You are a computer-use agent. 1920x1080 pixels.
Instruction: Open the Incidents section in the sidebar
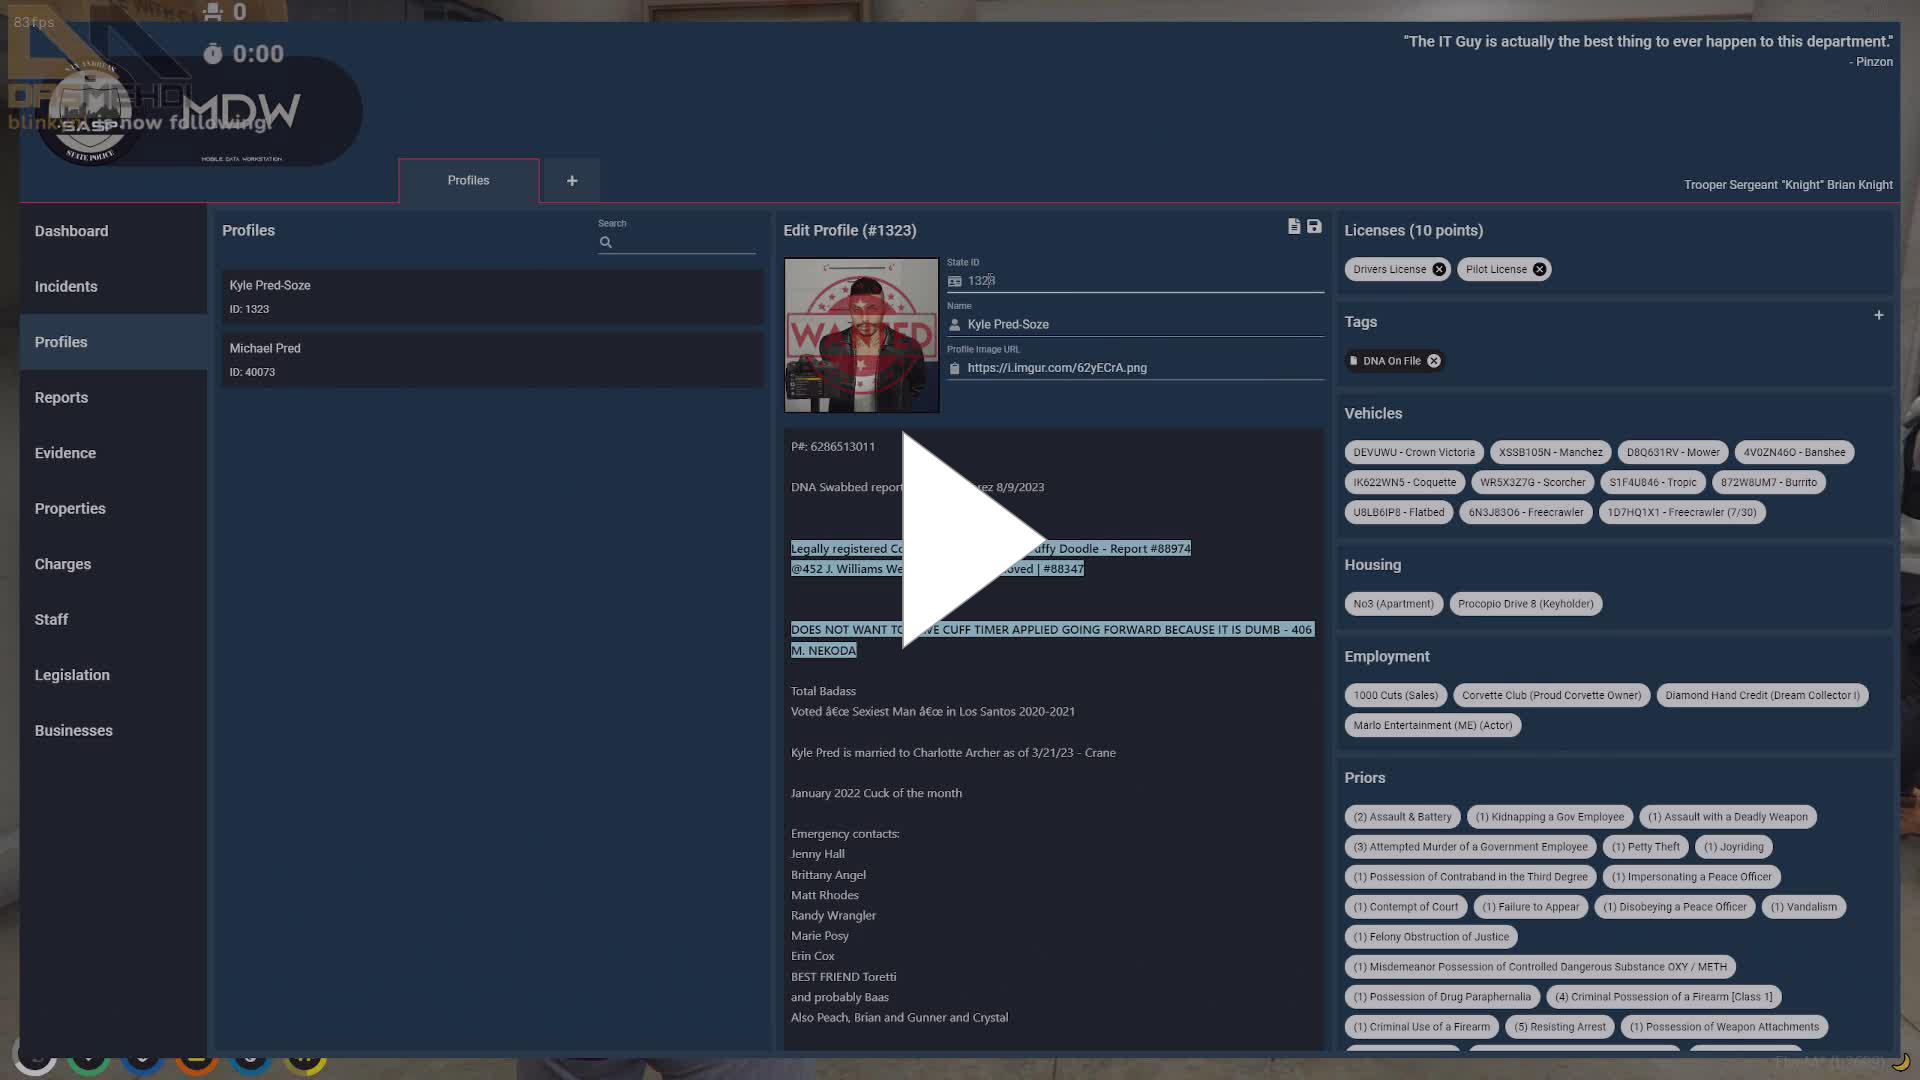point(66,286)
